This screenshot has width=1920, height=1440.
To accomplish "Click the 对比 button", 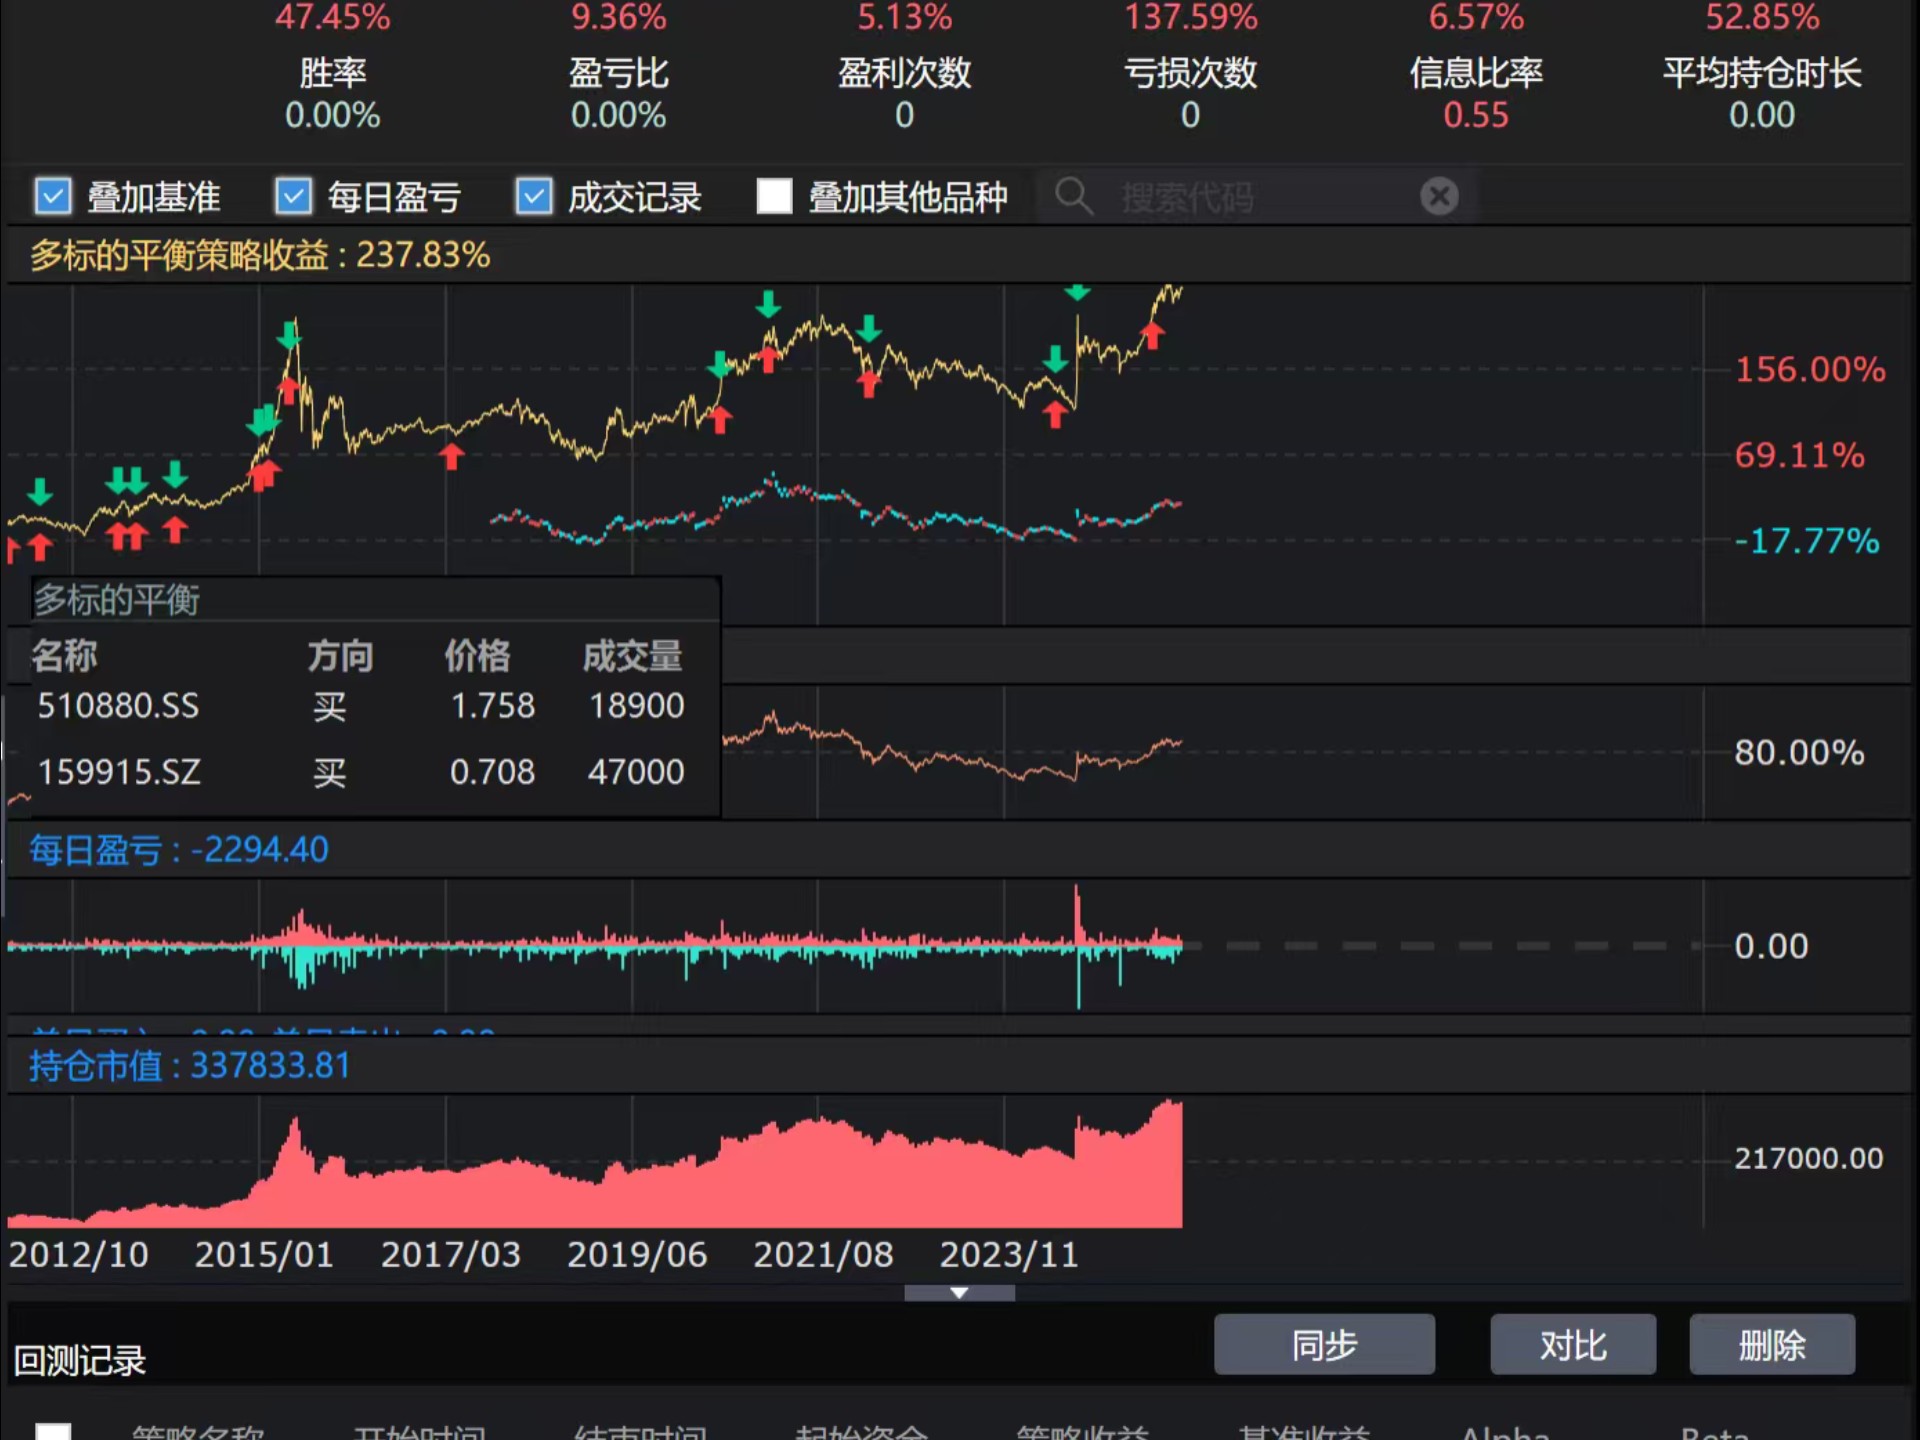I will tap(1573, 1345).
